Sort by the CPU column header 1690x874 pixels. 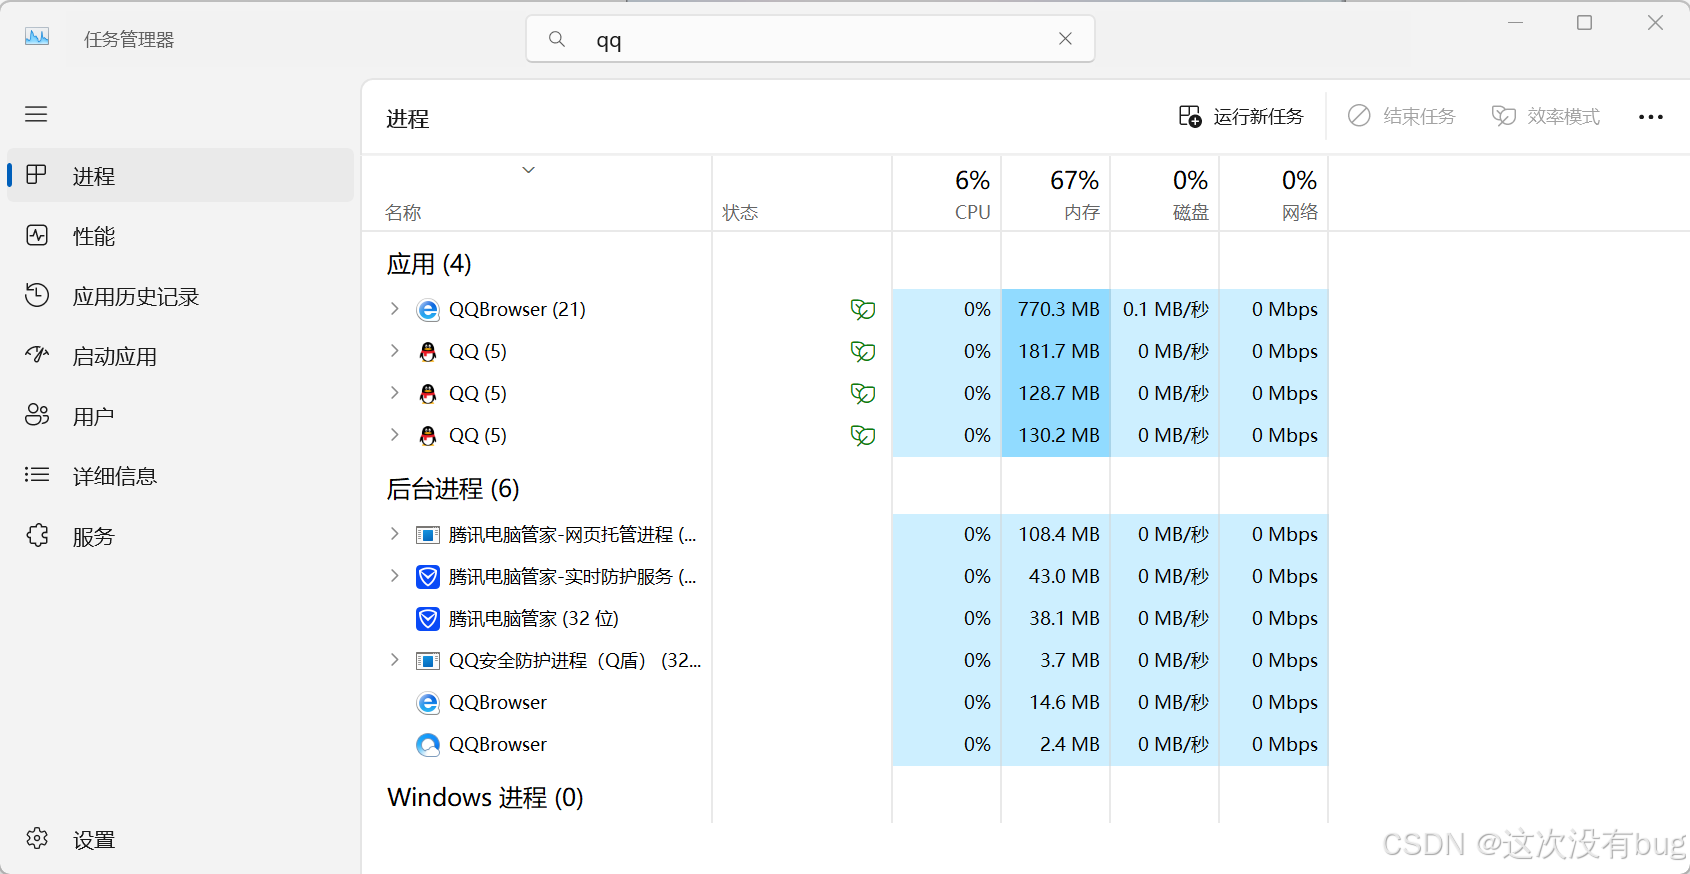tap(947, 195)
